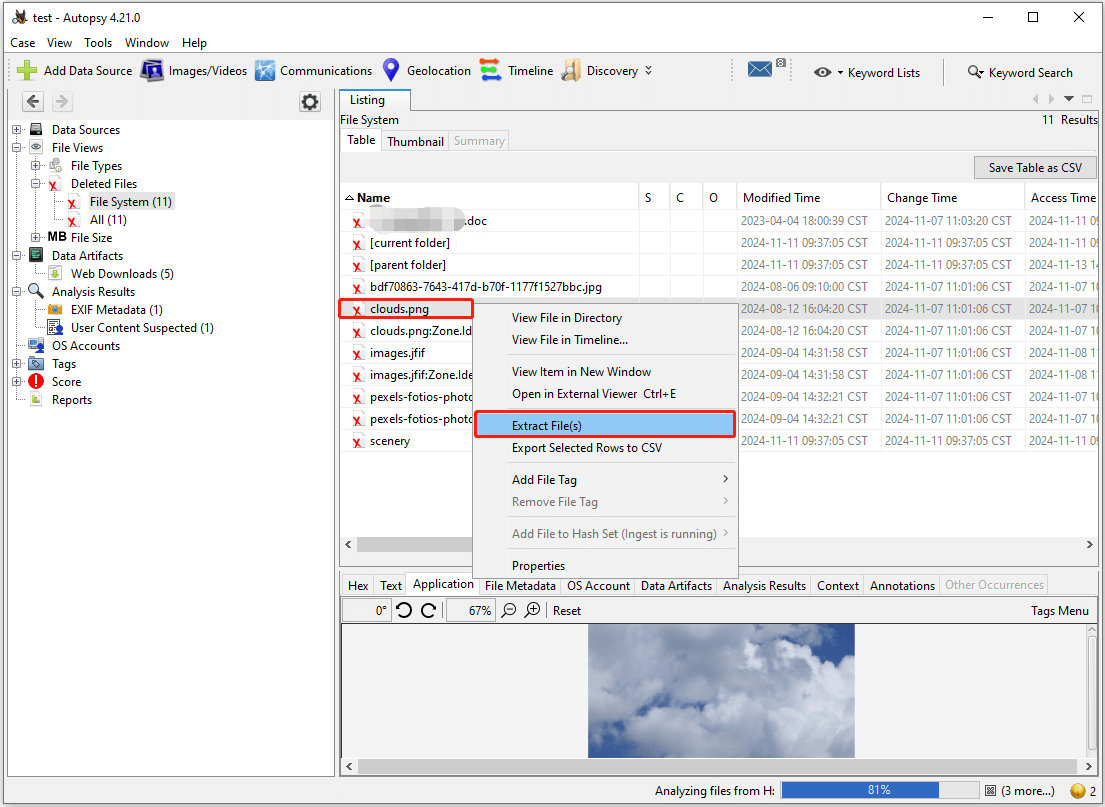Choose View File in Timeline...
1105x807 pixels.
(x=605, y=339)
